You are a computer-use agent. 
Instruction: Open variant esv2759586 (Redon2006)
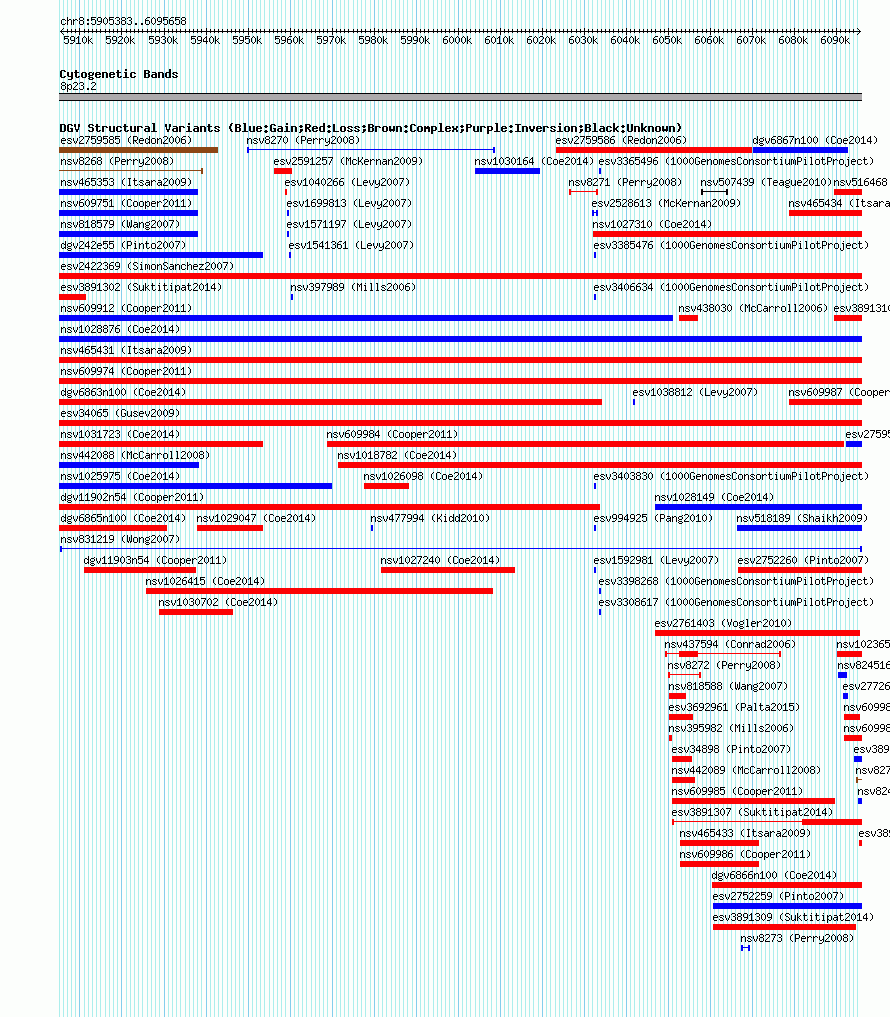[x=621, y=140]
